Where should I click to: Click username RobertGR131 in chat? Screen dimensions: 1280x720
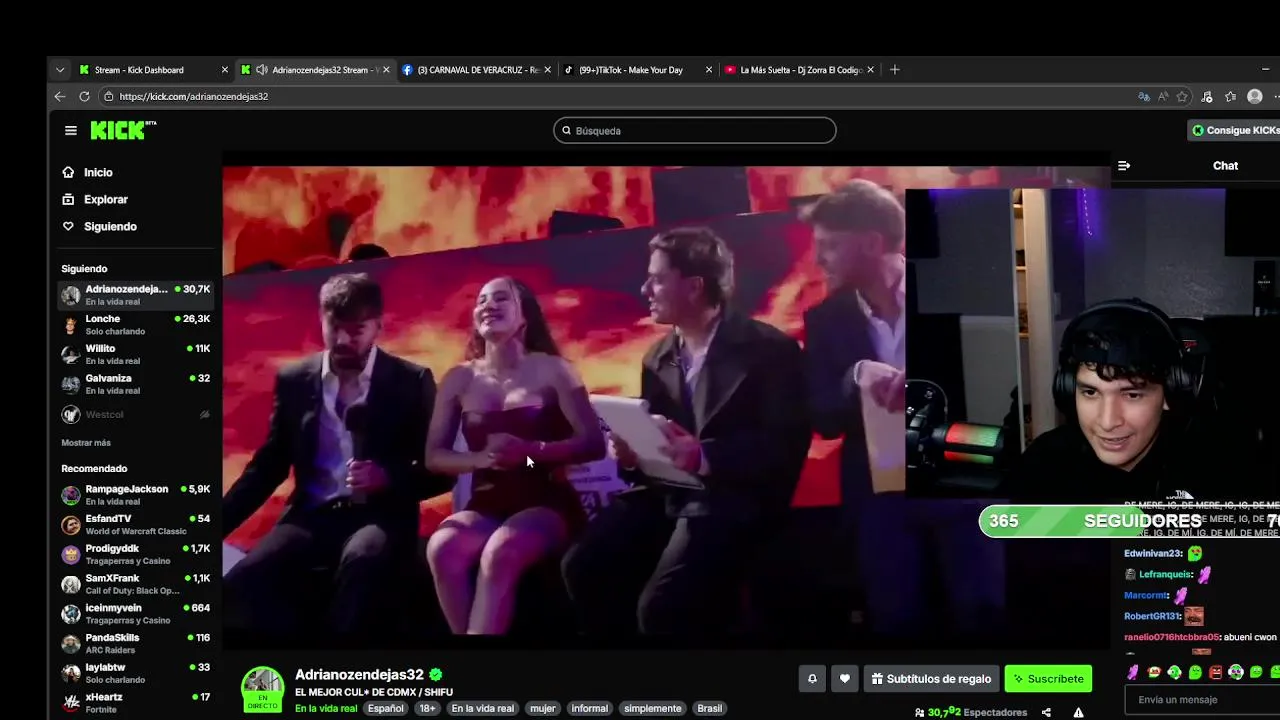1151,617
